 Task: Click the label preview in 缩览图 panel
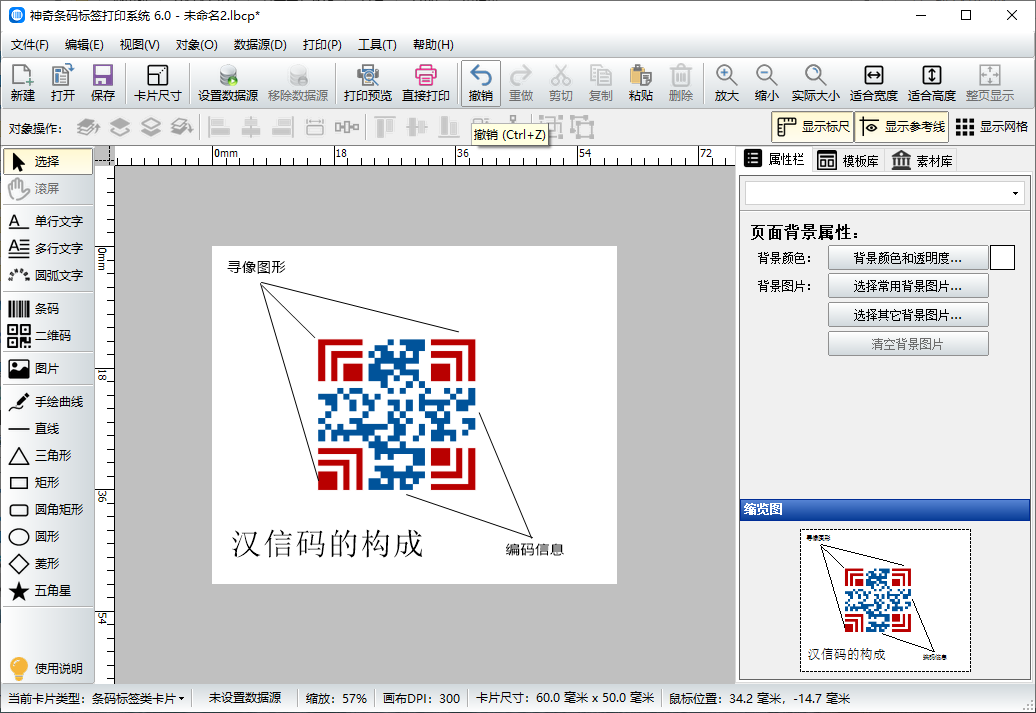point(885,600)
